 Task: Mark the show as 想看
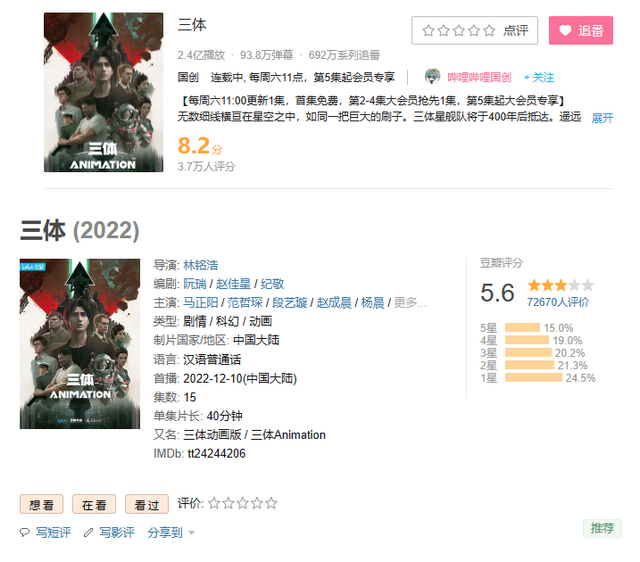pos(41,504)
